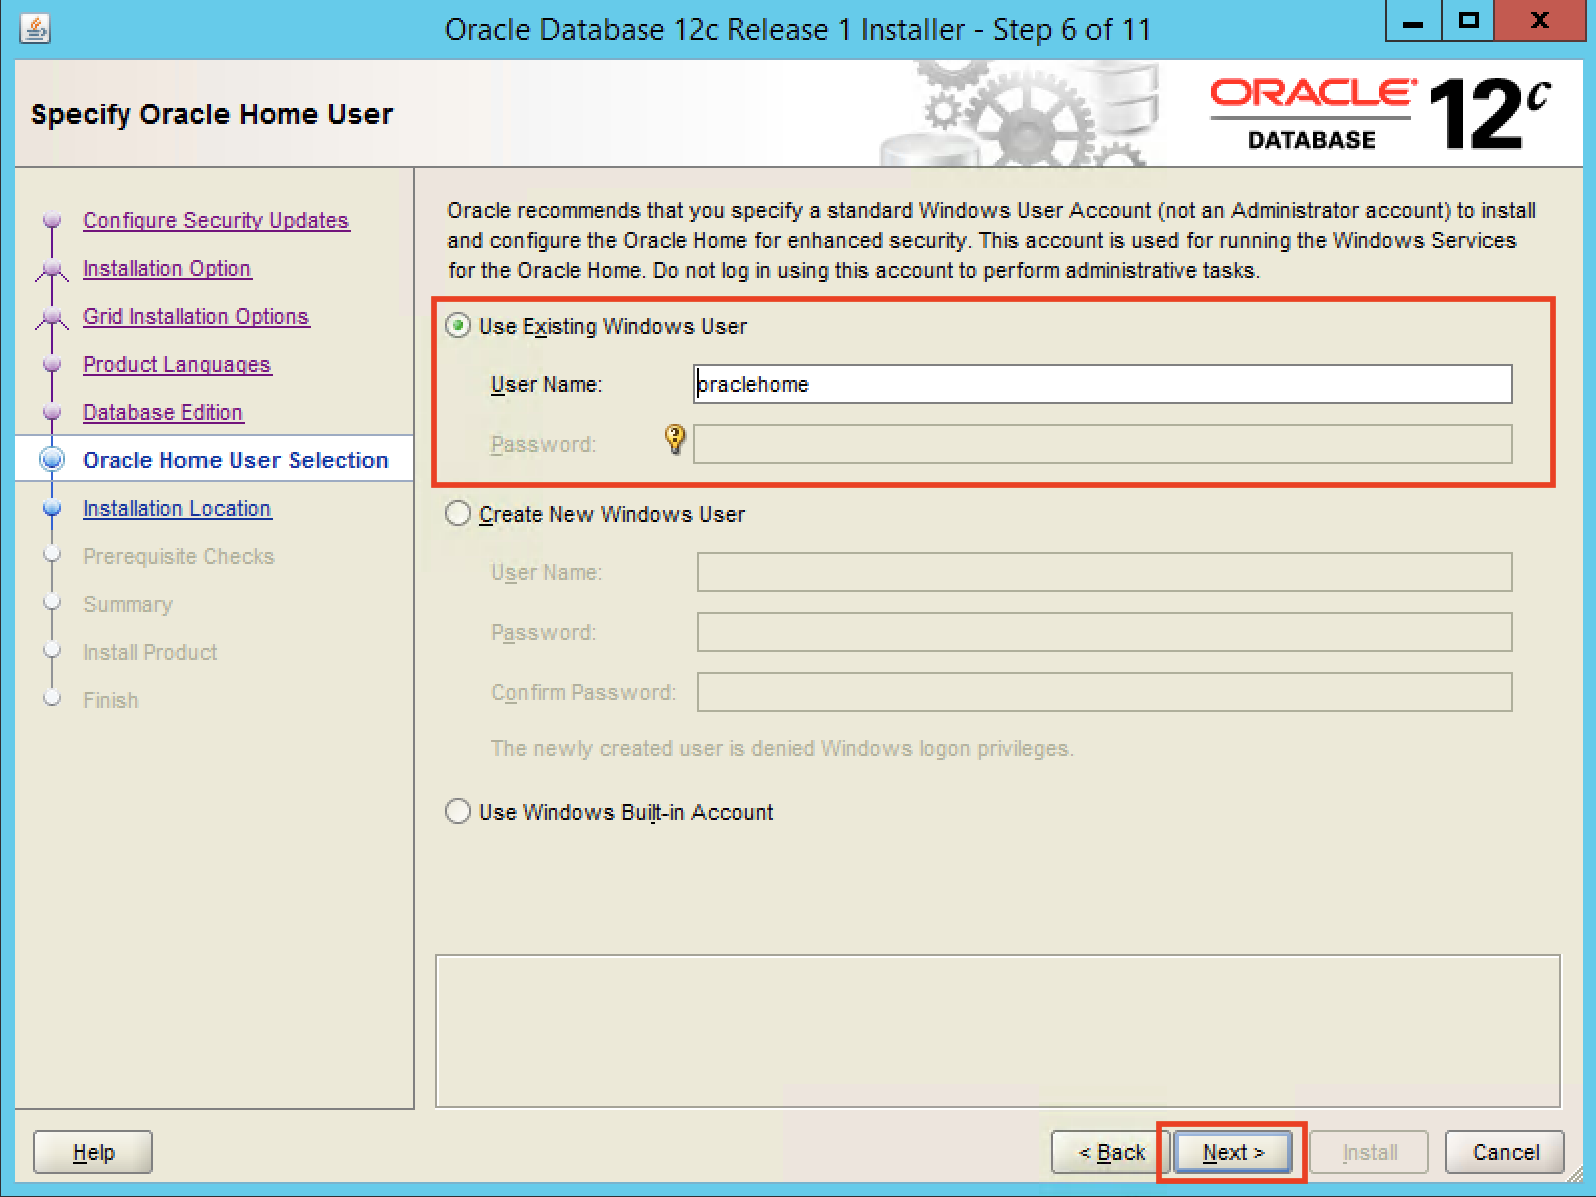Click the Summary step label
The height and width of the screenshot is (1197, 1596).
coord(128,604)
